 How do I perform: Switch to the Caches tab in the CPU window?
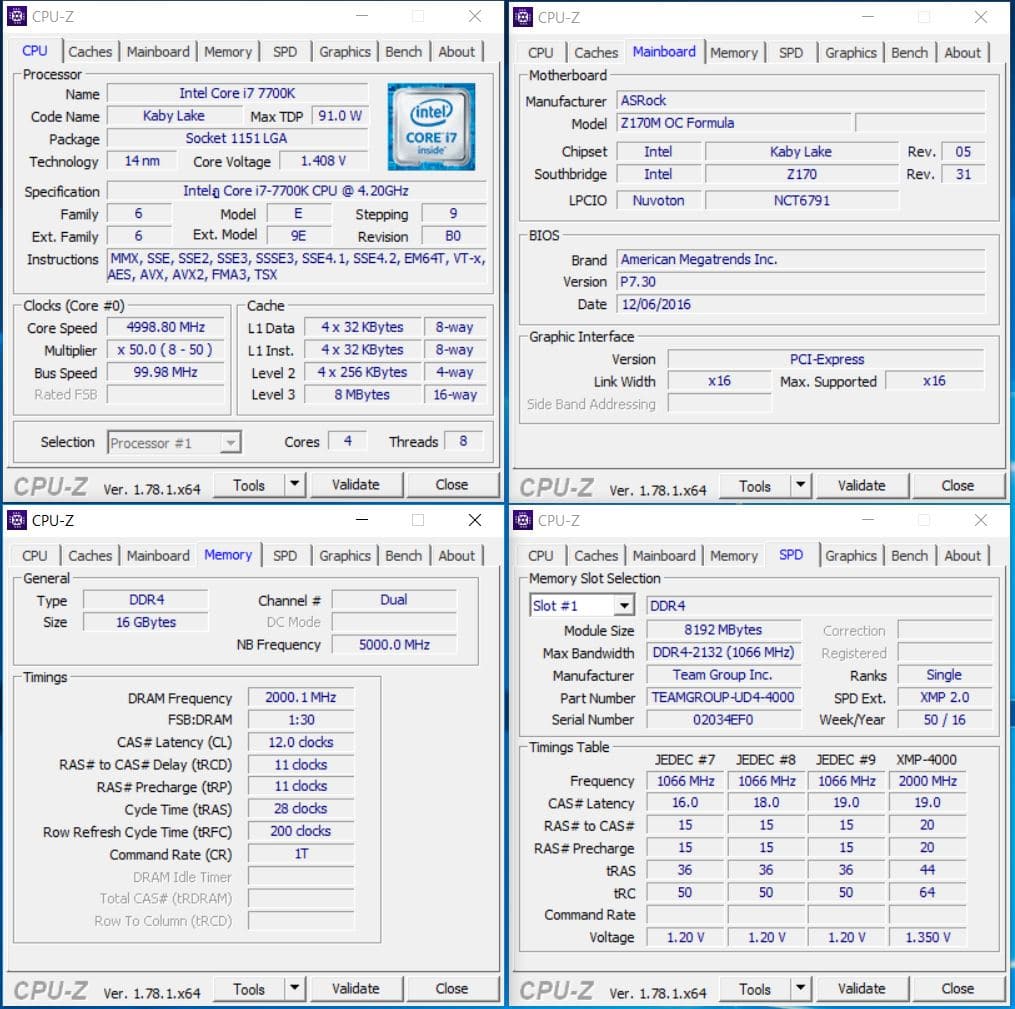tap(90, 52)
